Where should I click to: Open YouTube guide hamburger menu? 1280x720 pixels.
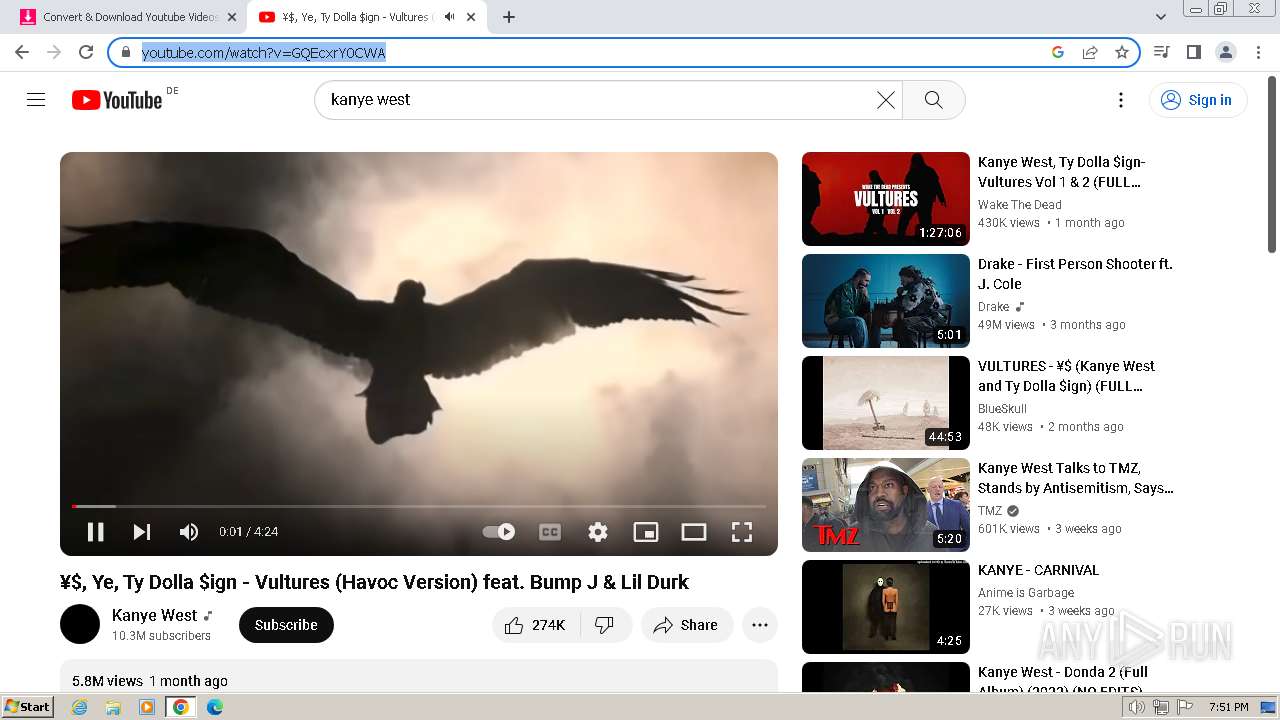[36, 100]
